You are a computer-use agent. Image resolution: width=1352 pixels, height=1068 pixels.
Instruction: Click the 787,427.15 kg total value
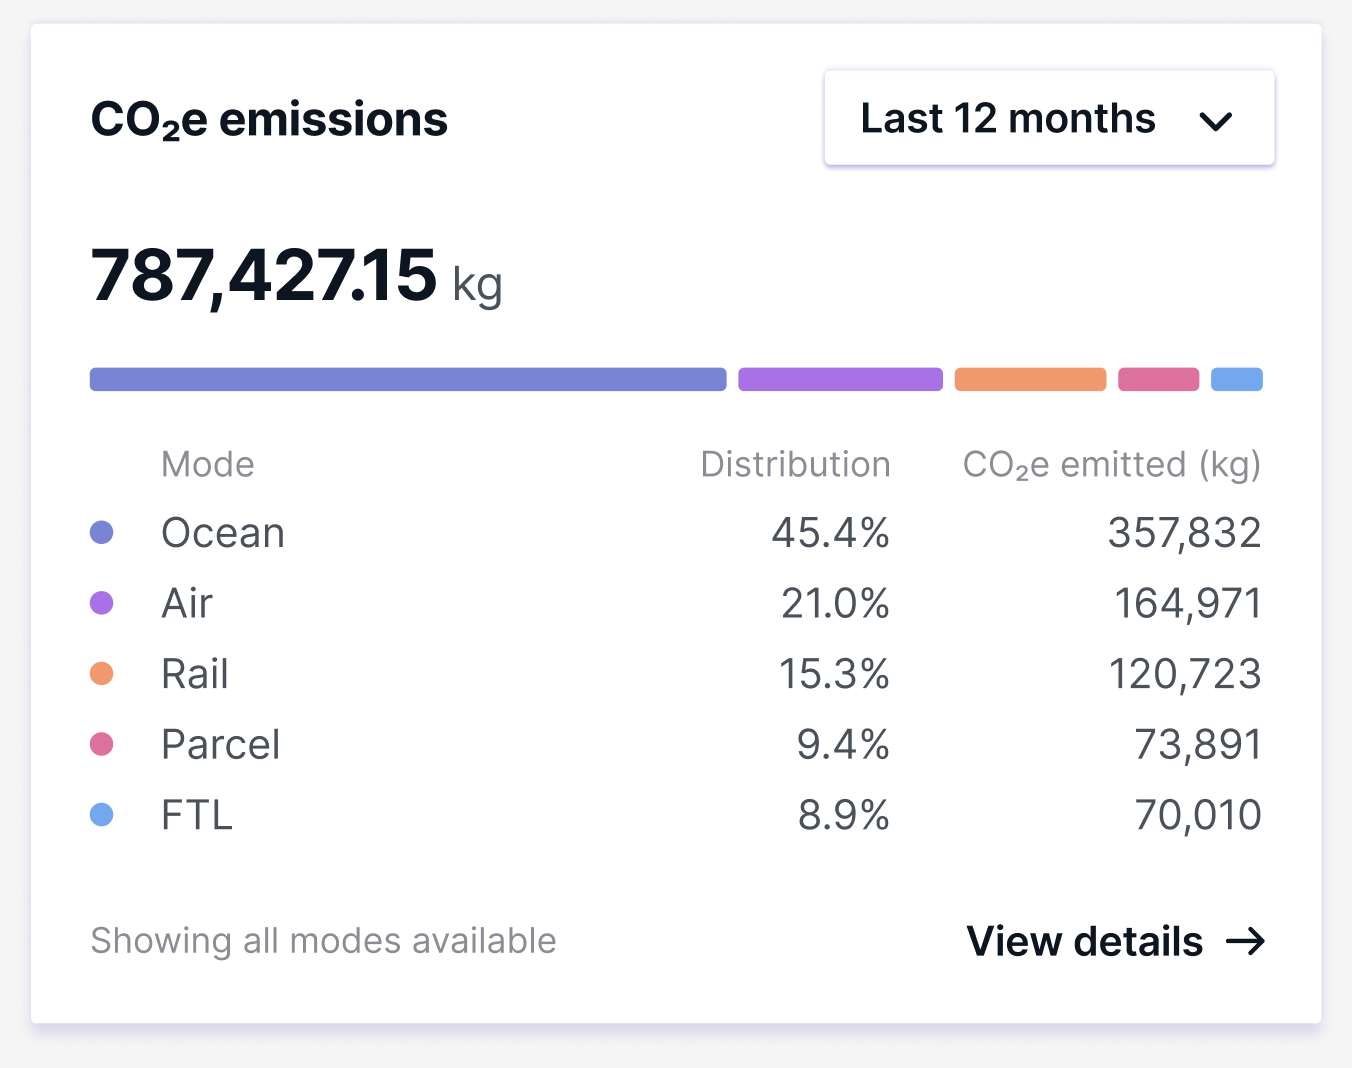point(296,276)
